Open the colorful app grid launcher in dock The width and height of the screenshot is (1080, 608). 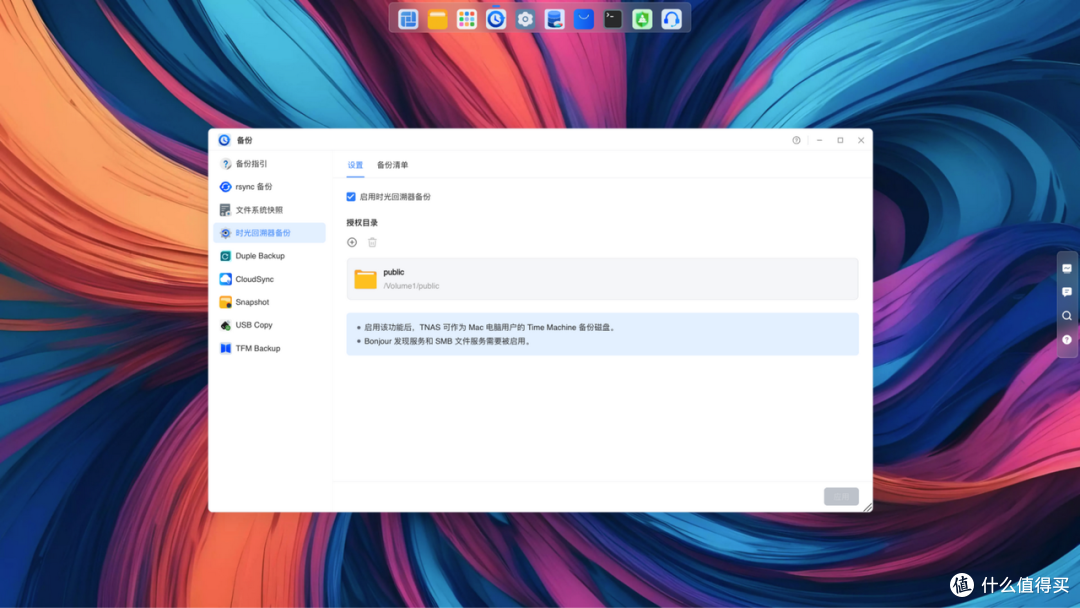point(466,19)
